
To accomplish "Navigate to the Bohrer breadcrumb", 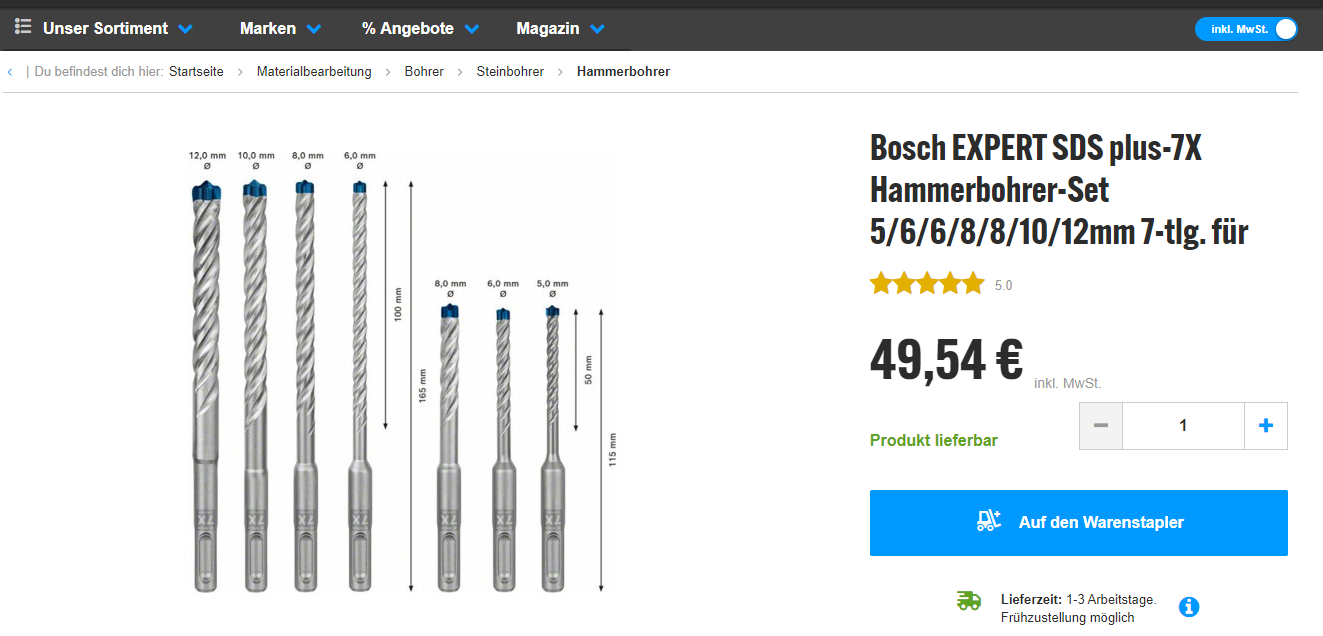I will click(424, 72).
